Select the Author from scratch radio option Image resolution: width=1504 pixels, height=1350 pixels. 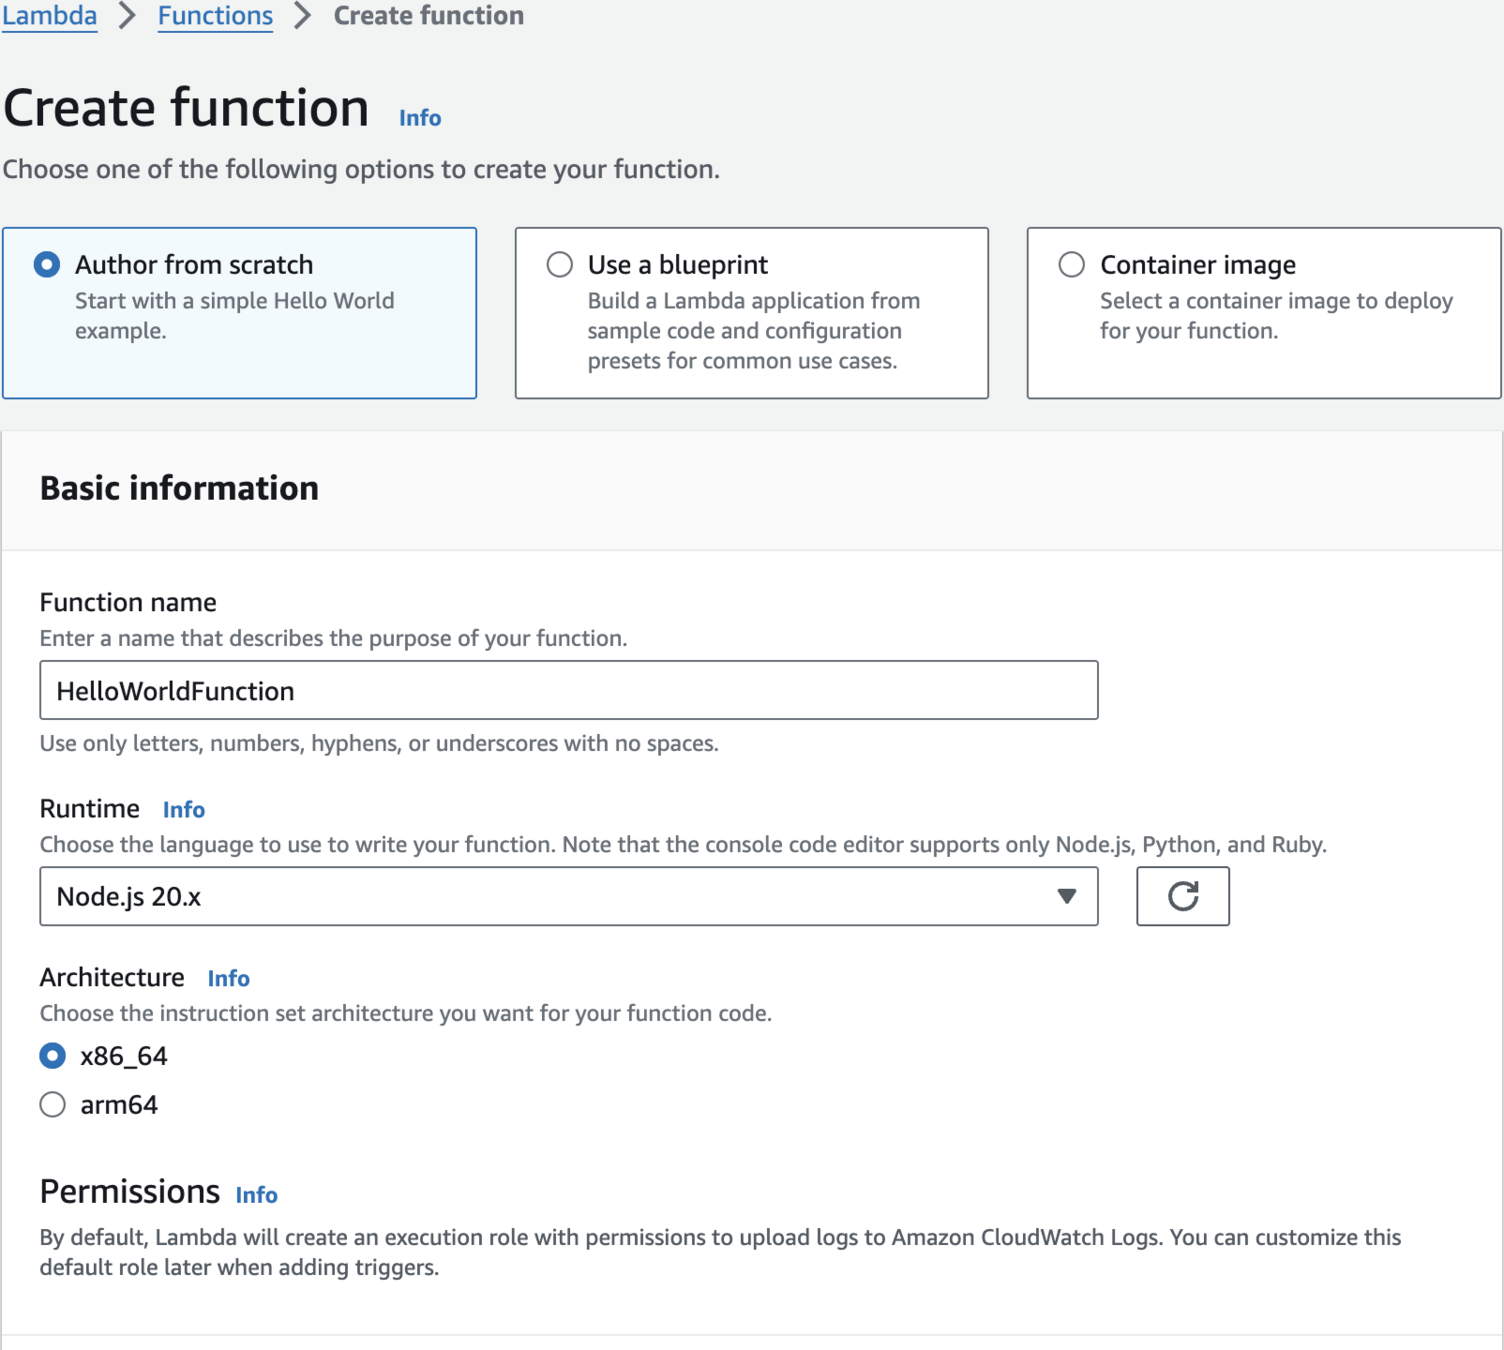click(47, 265)
